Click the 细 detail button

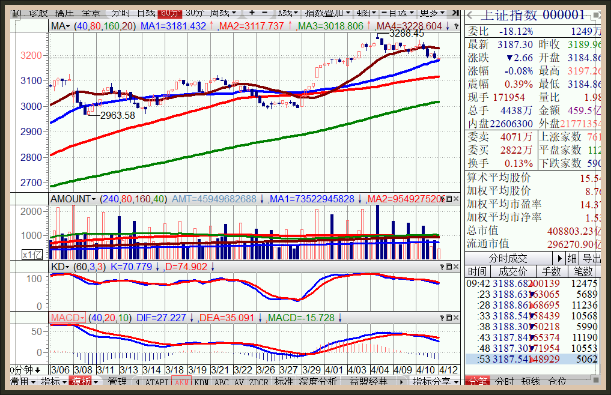click(x=572, y=259)
